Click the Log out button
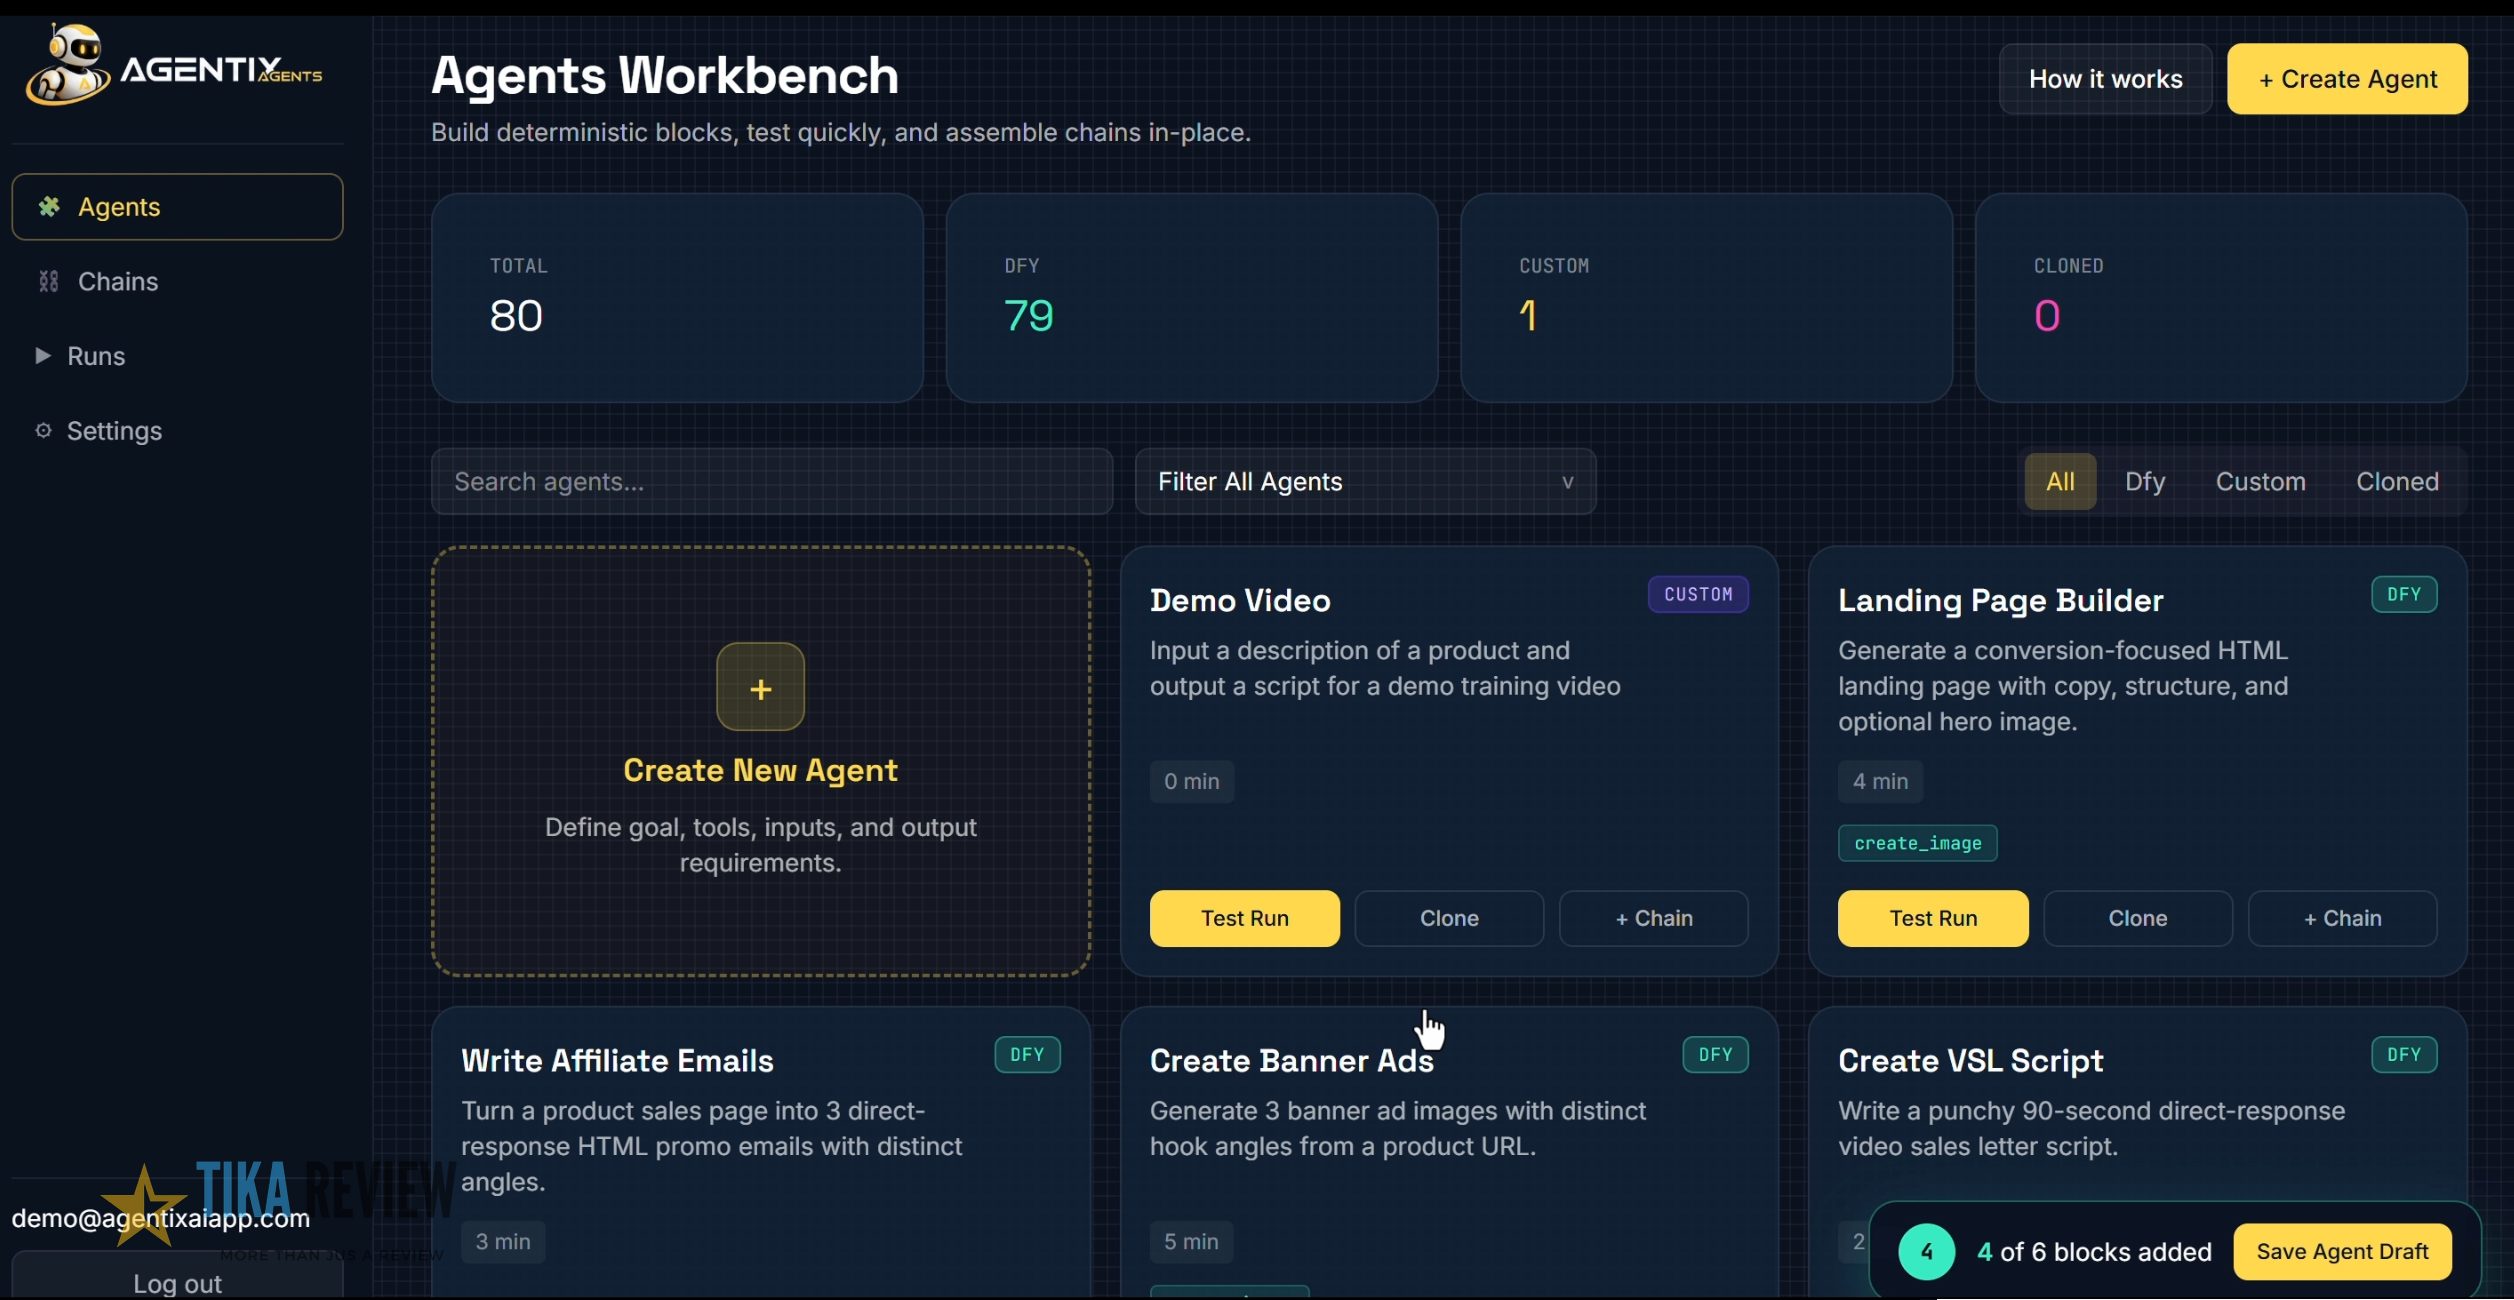The height and width of the screenshot is (1300, 2514). [x=177, y=1277]
